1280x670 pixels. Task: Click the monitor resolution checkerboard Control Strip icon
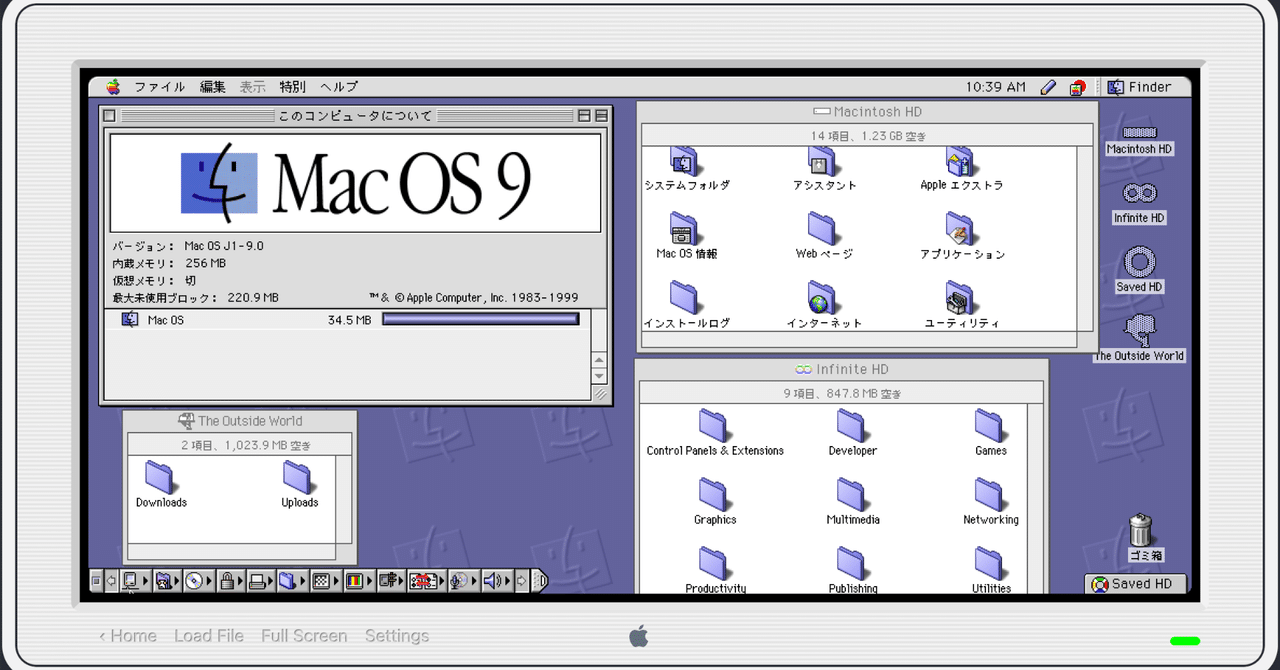tap(321, 580)
